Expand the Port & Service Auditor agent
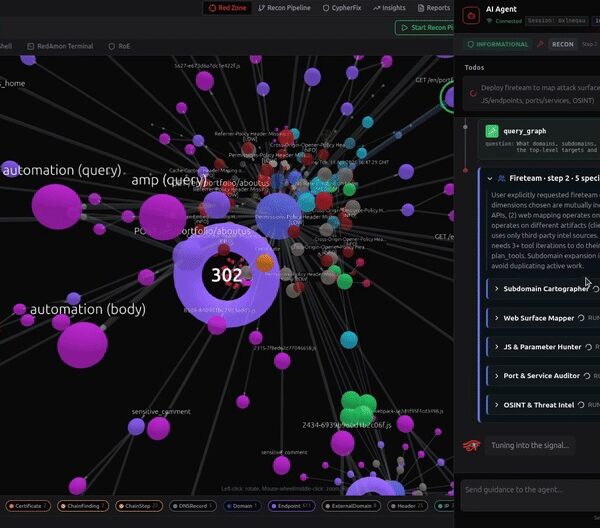Viewport: 600px width, 528px height. click(497, 376)
